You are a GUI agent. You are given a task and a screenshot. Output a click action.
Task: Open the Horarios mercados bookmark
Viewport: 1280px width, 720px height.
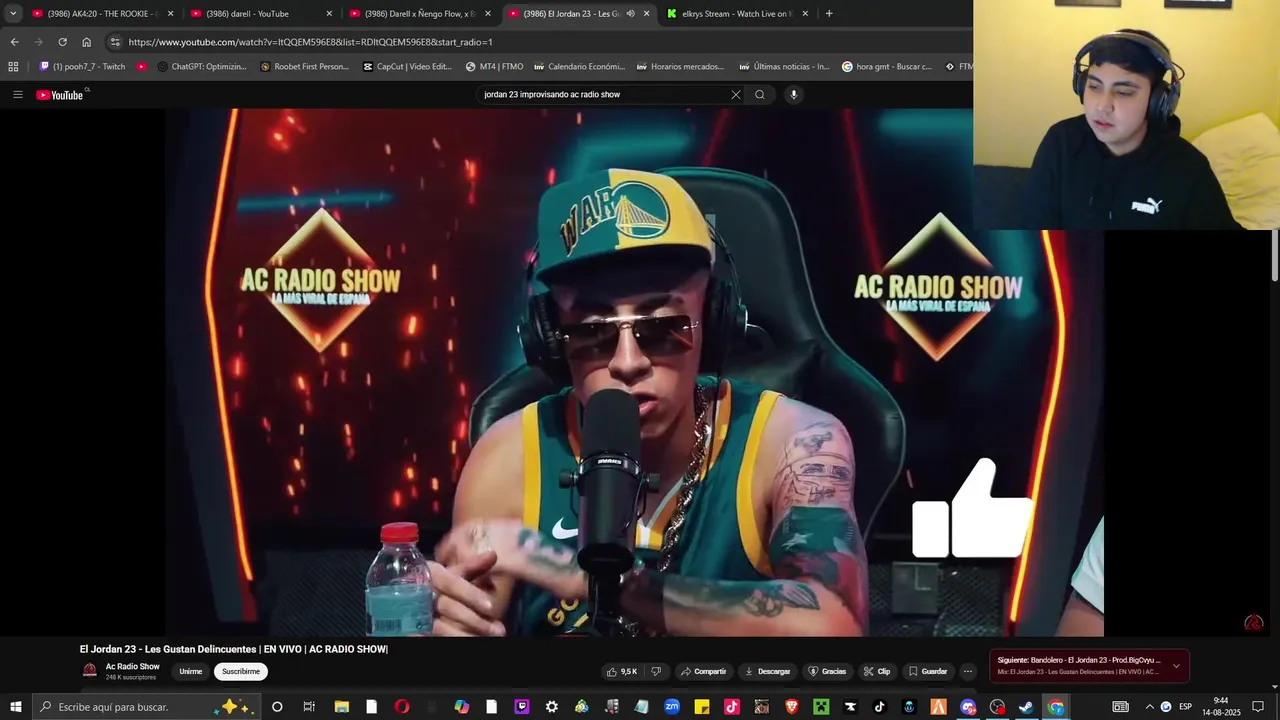[x=681, y=67]
